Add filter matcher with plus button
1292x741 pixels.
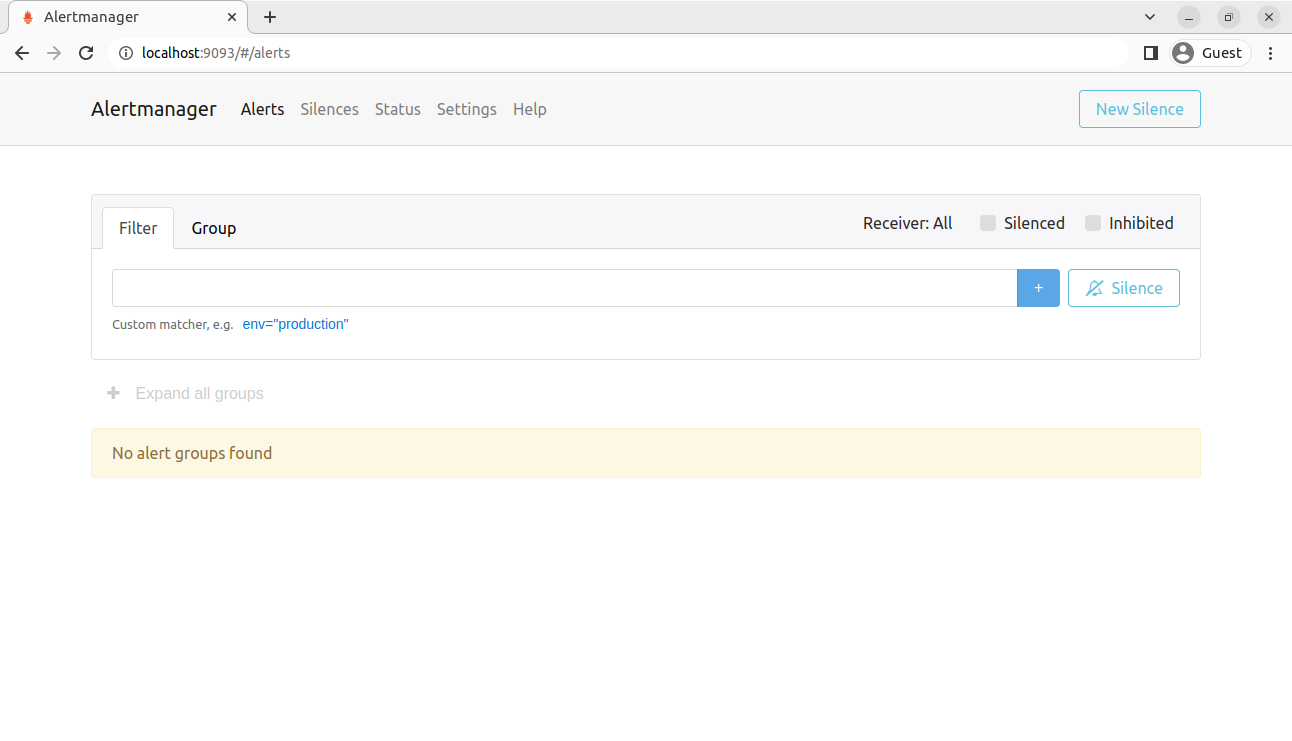(x=1038, y=288)
